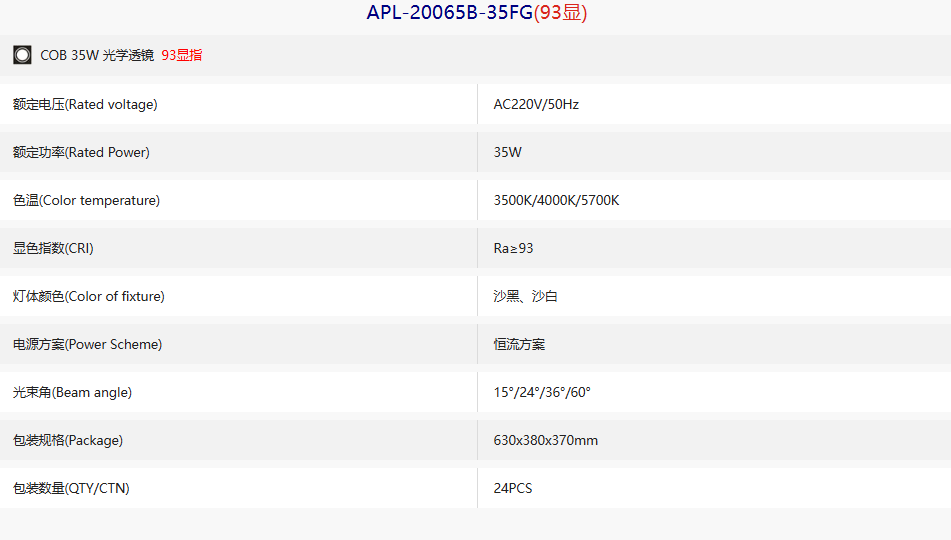
Task: Click the 沙黑、沙白 value
Action: (x=525, y=296)
